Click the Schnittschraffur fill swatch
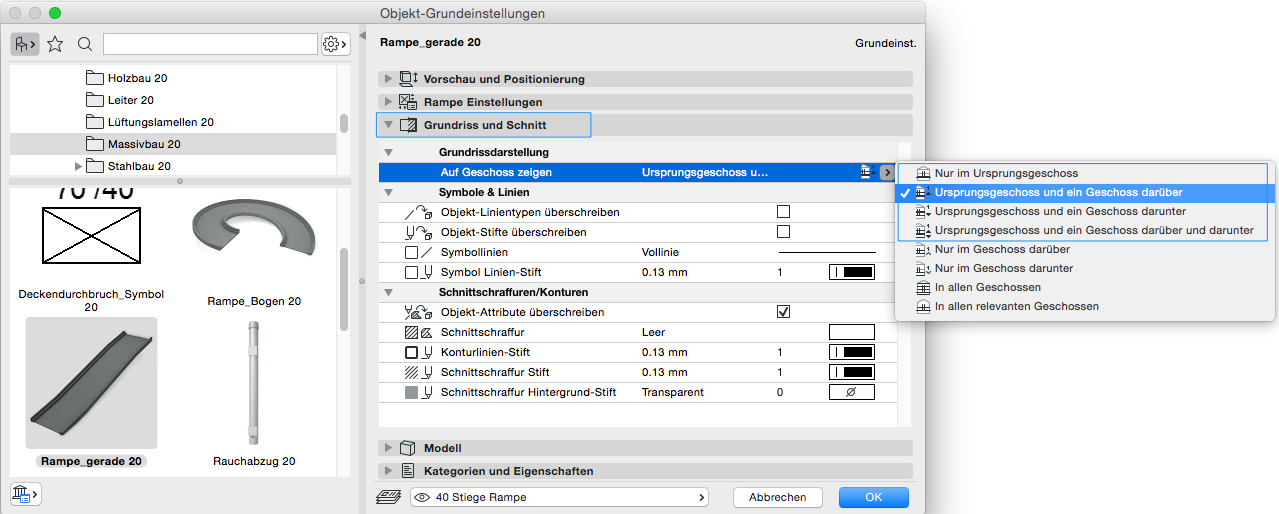 pyautogui.click(x=851, y=332)
